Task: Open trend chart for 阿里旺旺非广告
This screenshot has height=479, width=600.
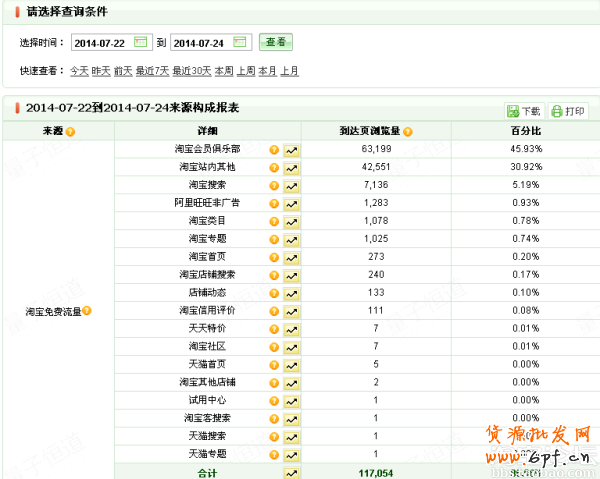Action: 292,203
